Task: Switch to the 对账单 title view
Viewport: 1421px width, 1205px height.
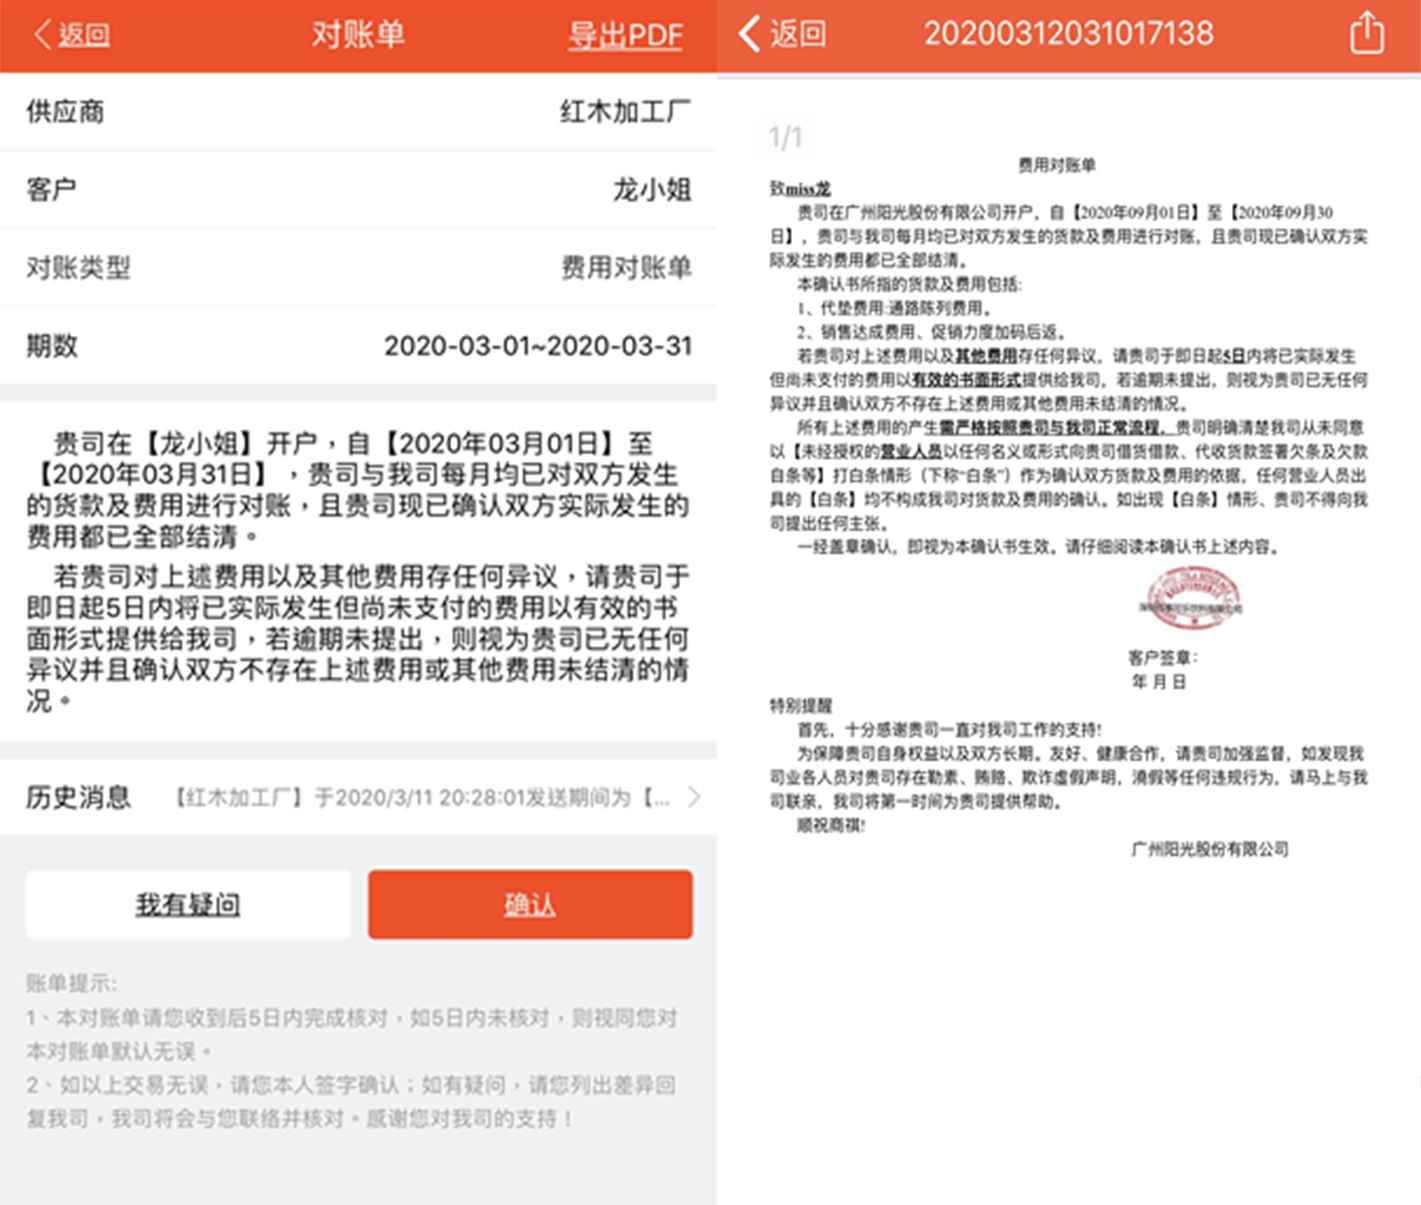Action: 358,33
